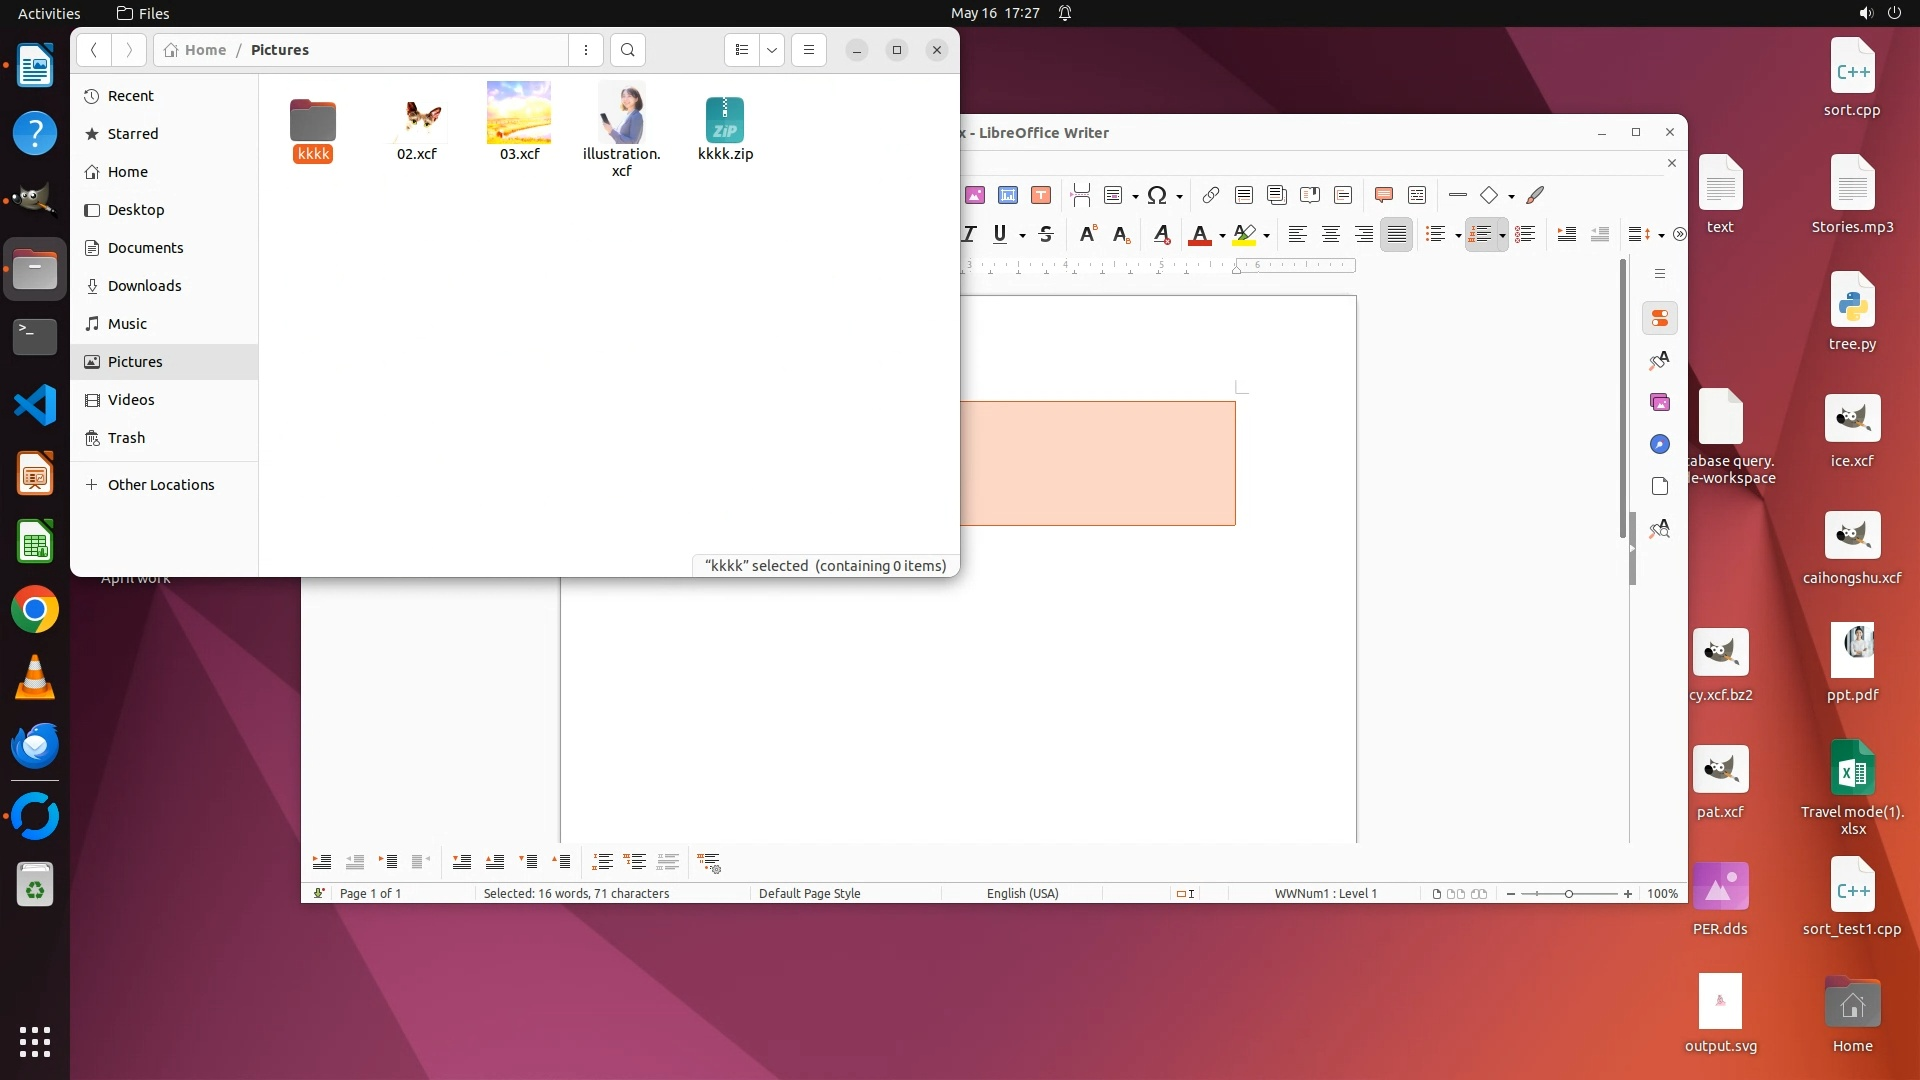This screenshot has width=1920, height=1080.
Task: Apply strikethrough formatting
Action: tap(1046, 234)
